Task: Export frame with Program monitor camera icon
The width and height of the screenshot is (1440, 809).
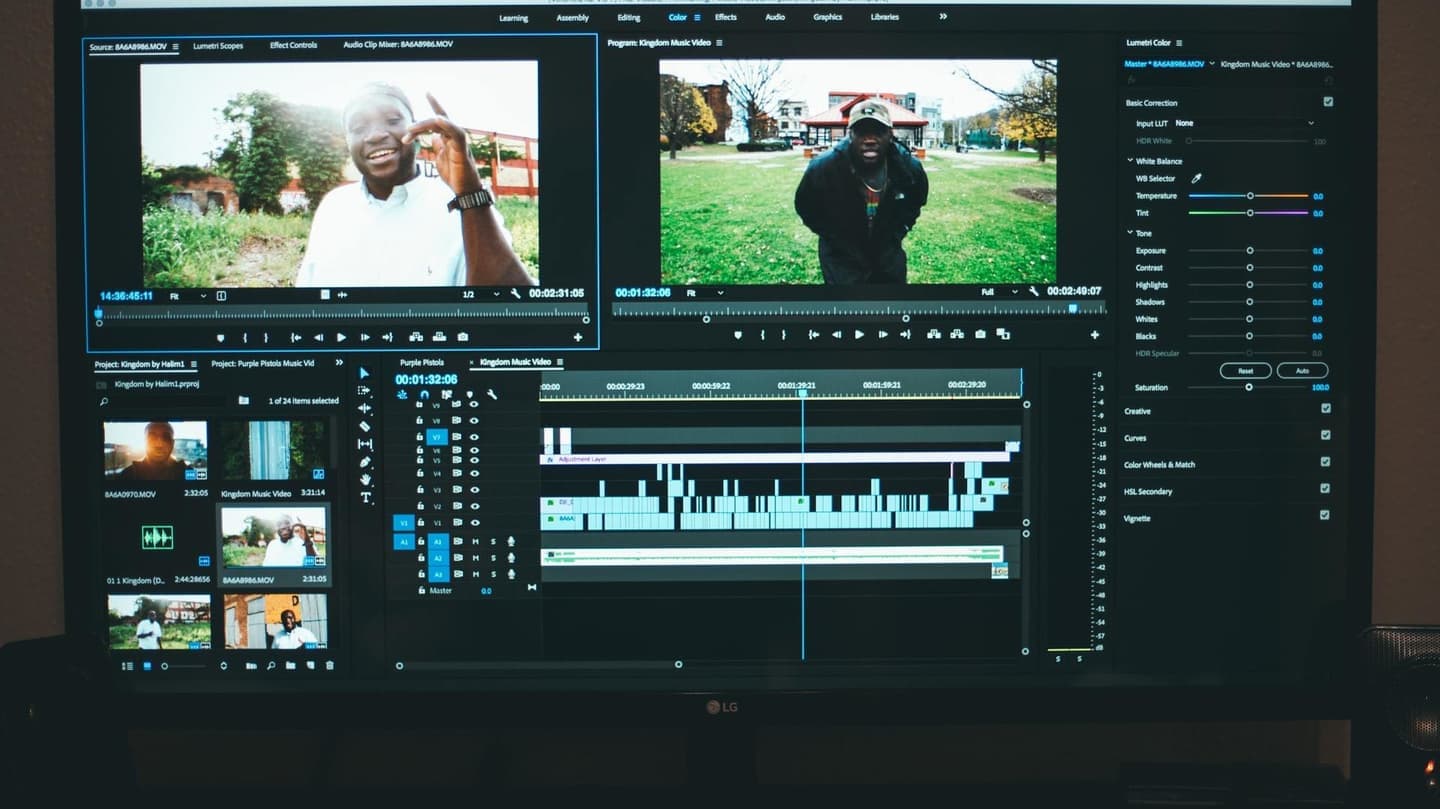Action: (x=980, y=335)
